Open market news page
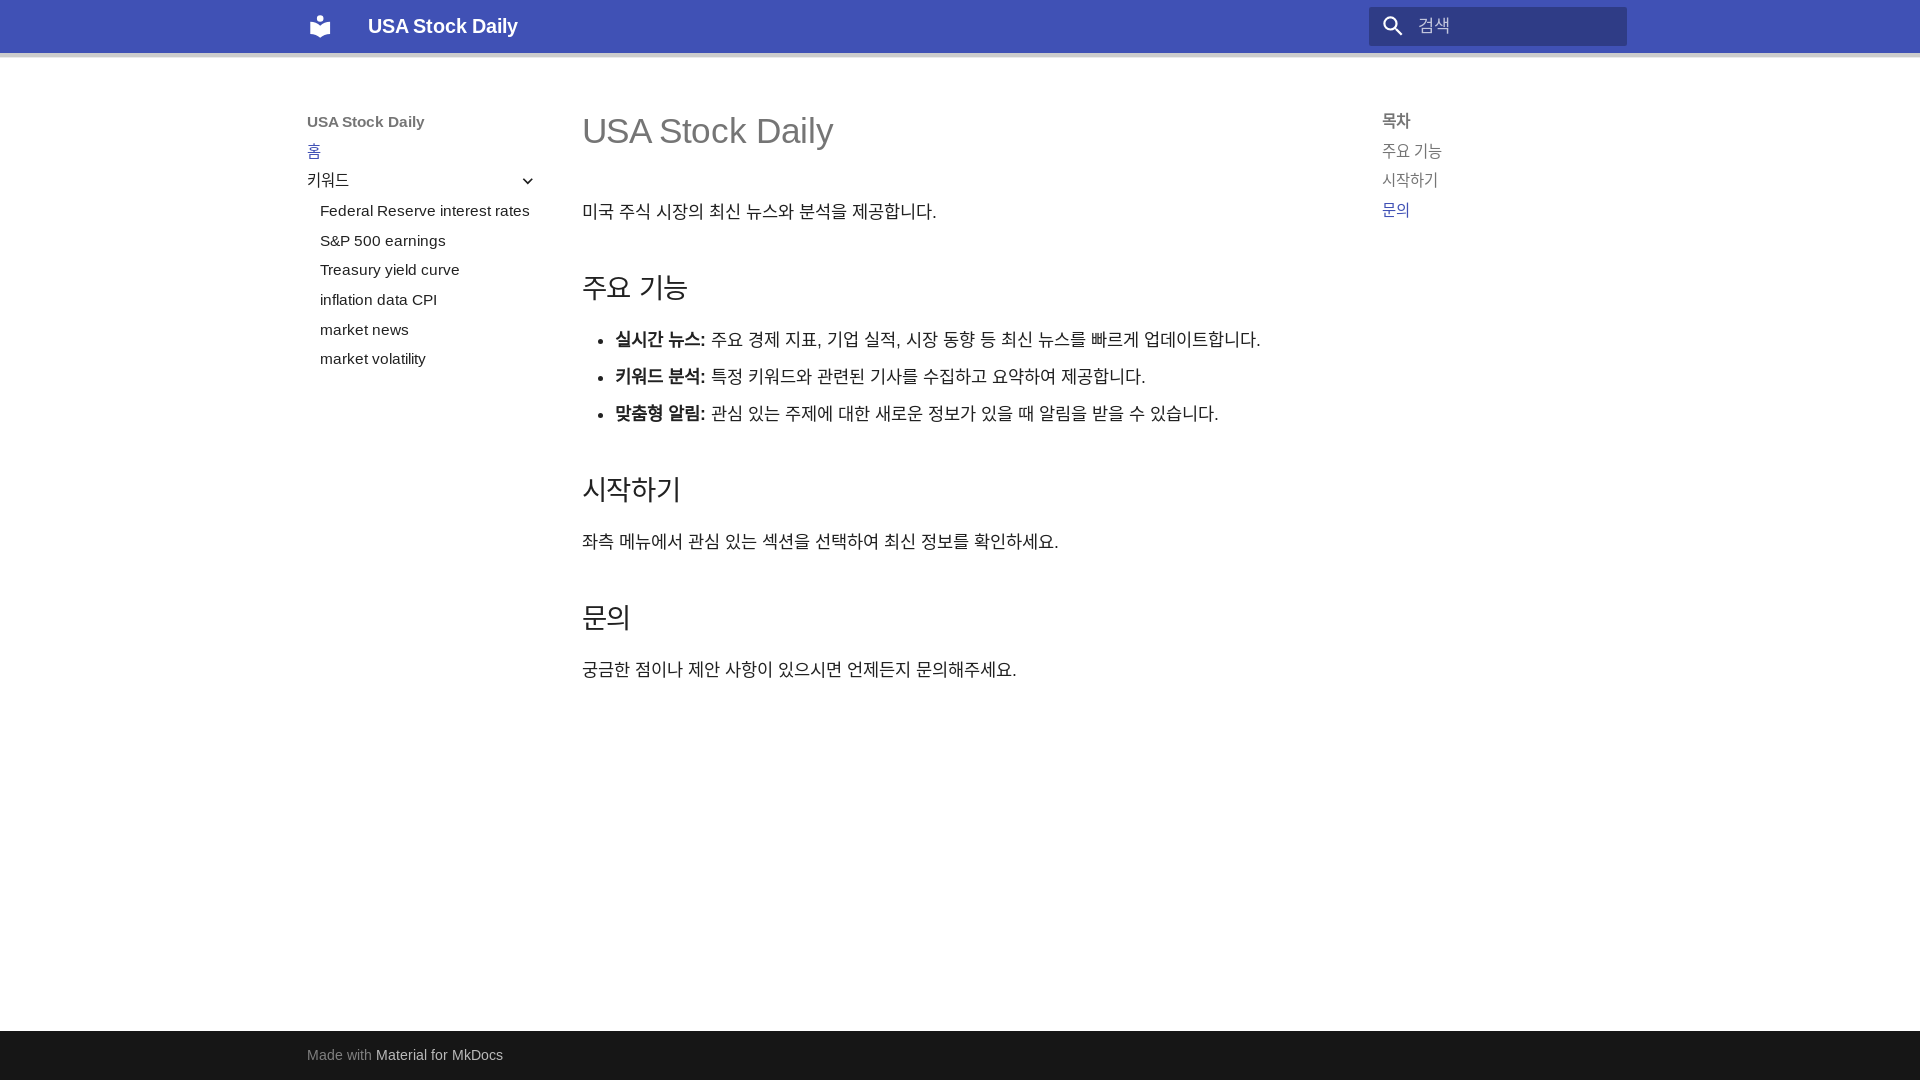The width and height of the screenshot is (1920, 1080). click(365, 330)
